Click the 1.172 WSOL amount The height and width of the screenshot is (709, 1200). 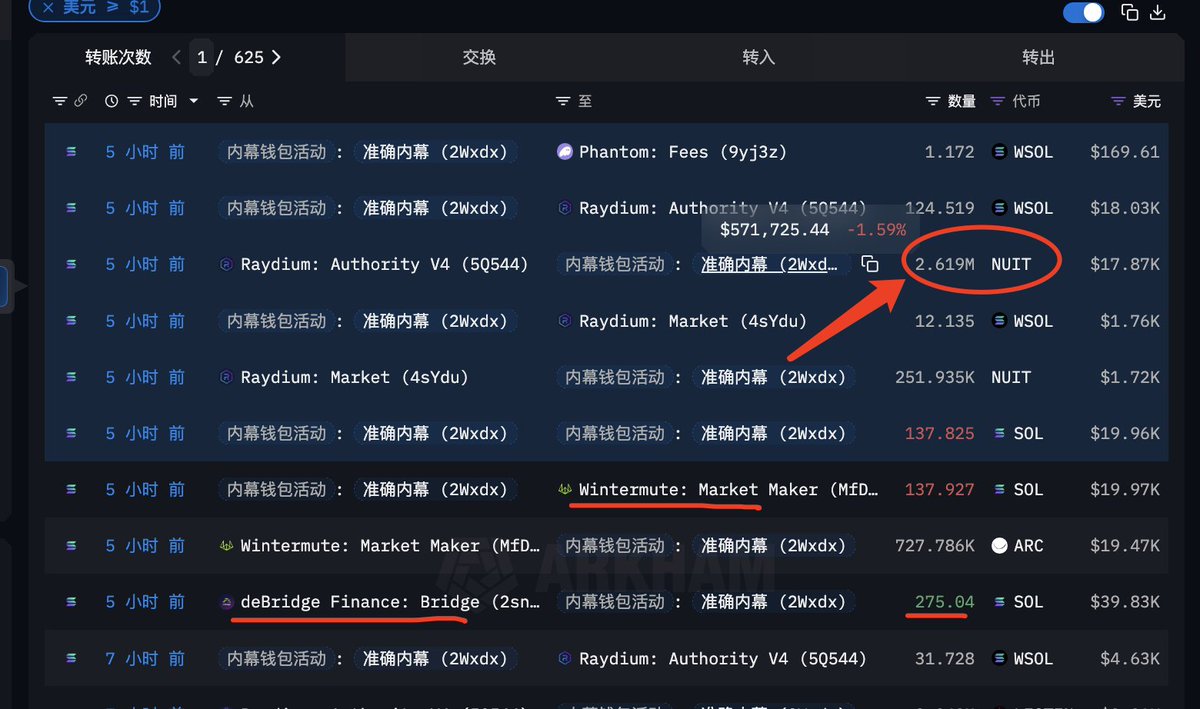pos(950,152)
